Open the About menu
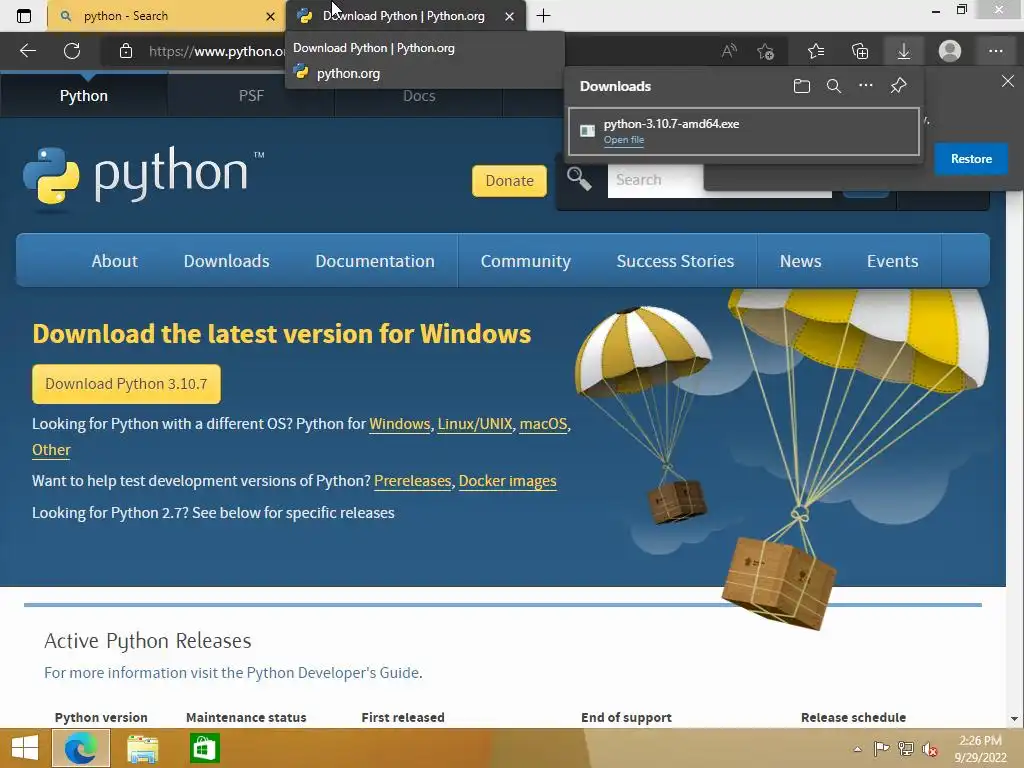Image resolution: width=1024 pixels, height=768 pixels. click(114, 261)
